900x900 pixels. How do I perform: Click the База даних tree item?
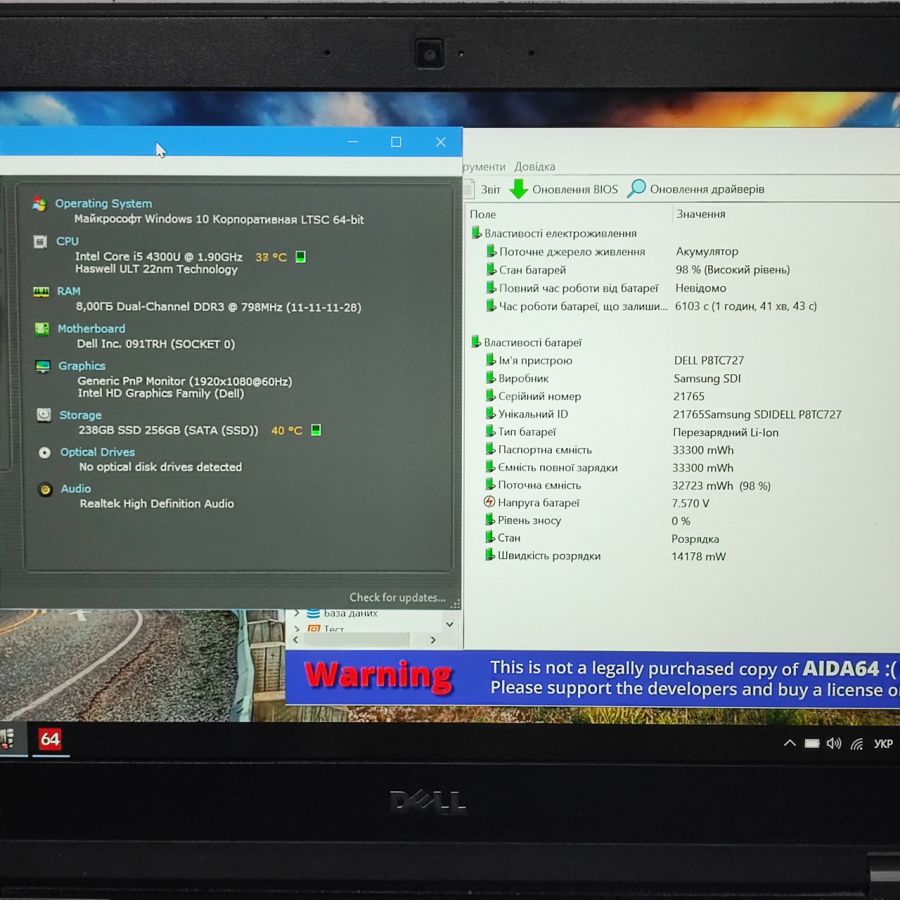click(351, 613)
